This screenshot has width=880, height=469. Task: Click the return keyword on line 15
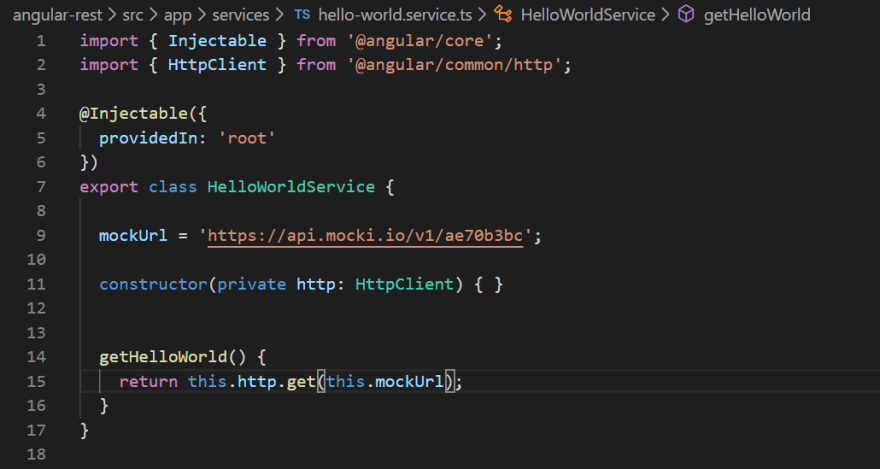[148, 381]
